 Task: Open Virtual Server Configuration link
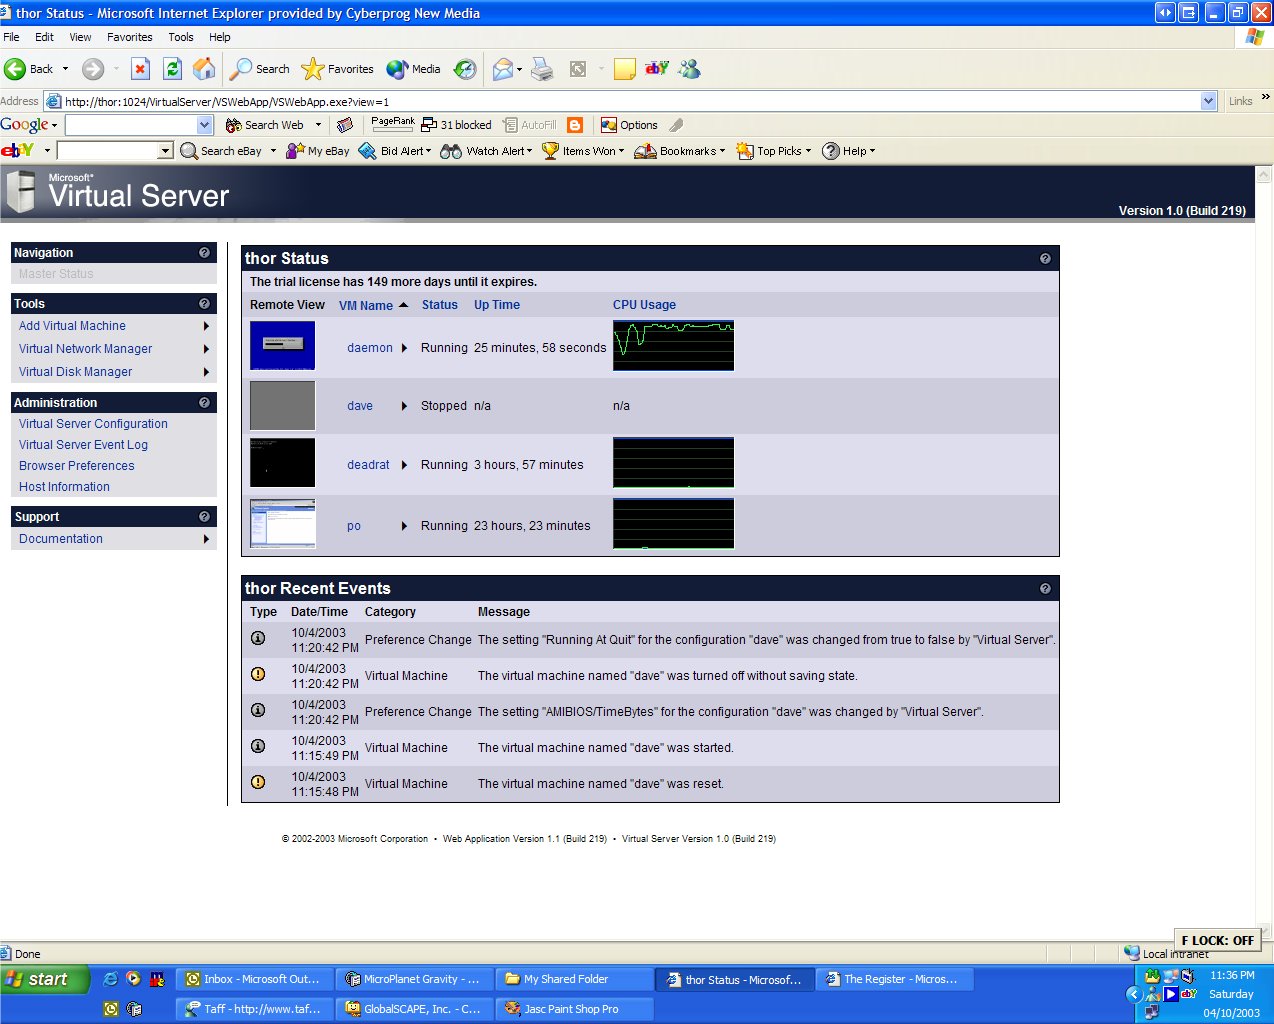93,424
